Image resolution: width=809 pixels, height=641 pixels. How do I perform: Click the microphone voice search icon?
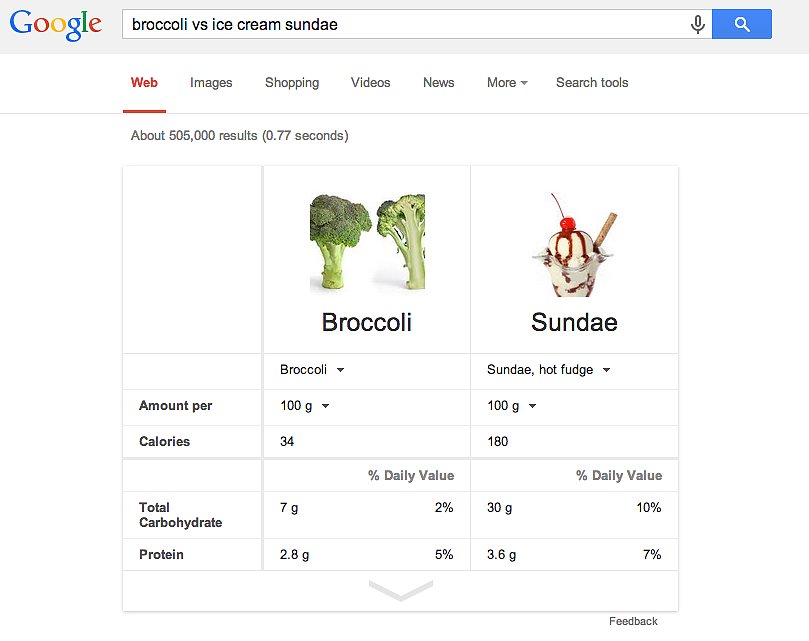point(698,25)
